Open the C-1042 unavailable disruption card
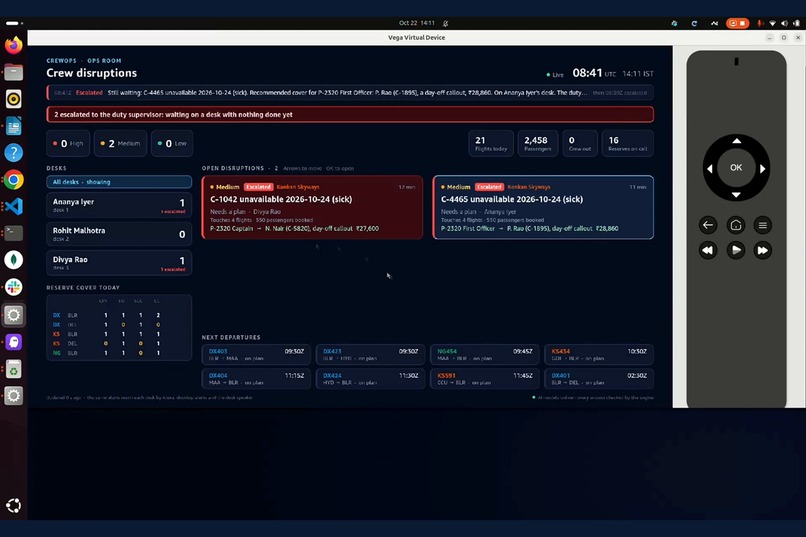The image size is (806, 537). point(312,208)
